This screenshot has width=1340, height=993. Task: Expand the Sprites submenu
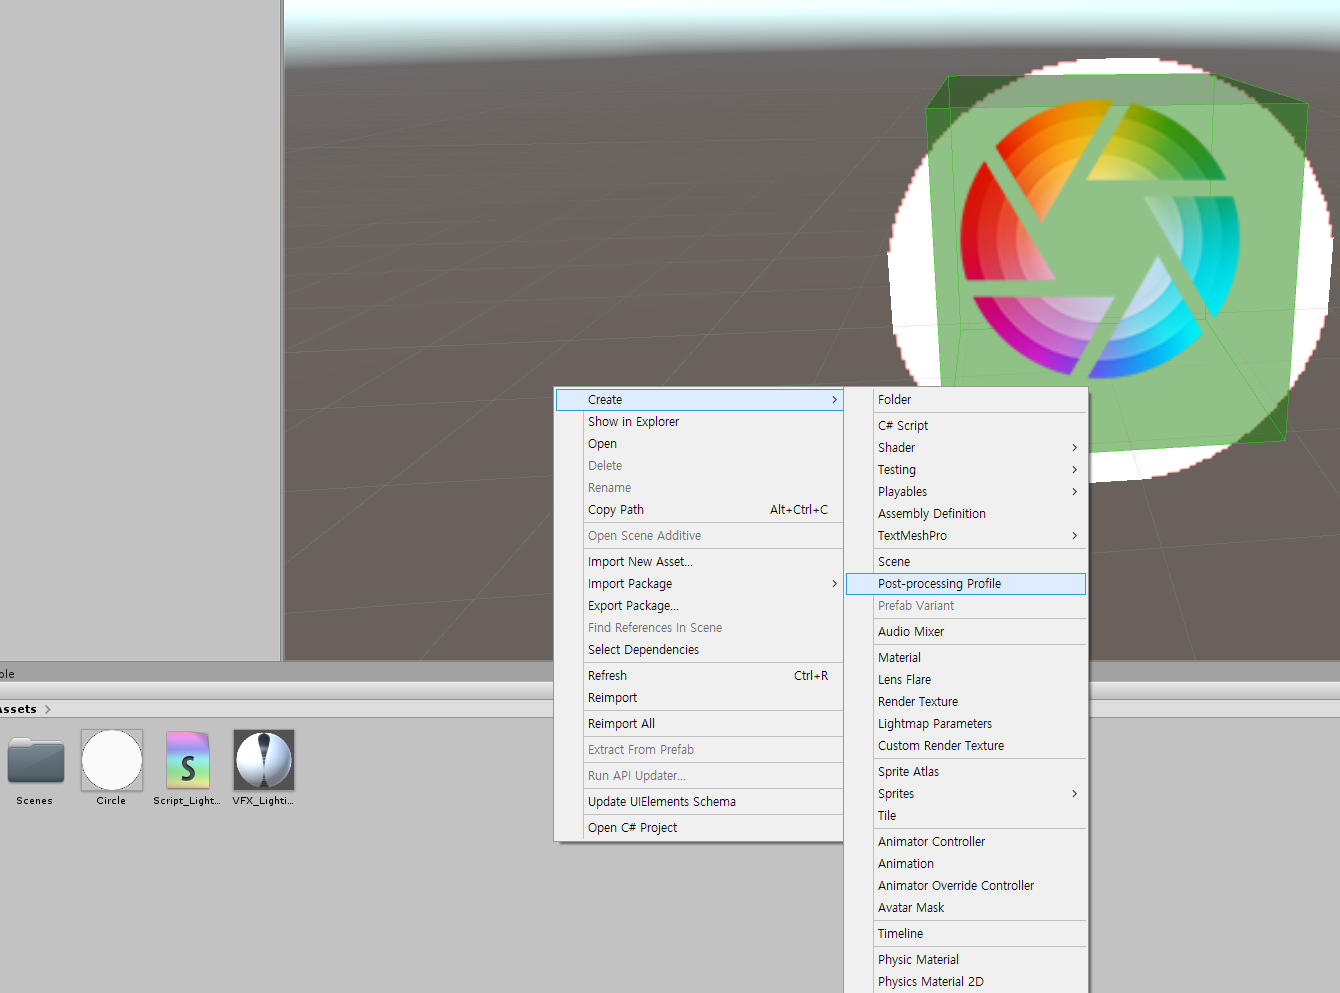(966, 794)
